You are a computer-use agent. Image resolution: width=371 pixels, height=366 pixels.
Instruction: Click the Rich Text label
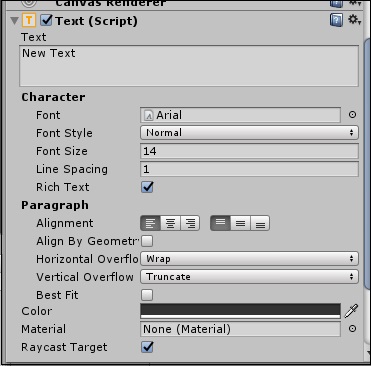[63, 187]
